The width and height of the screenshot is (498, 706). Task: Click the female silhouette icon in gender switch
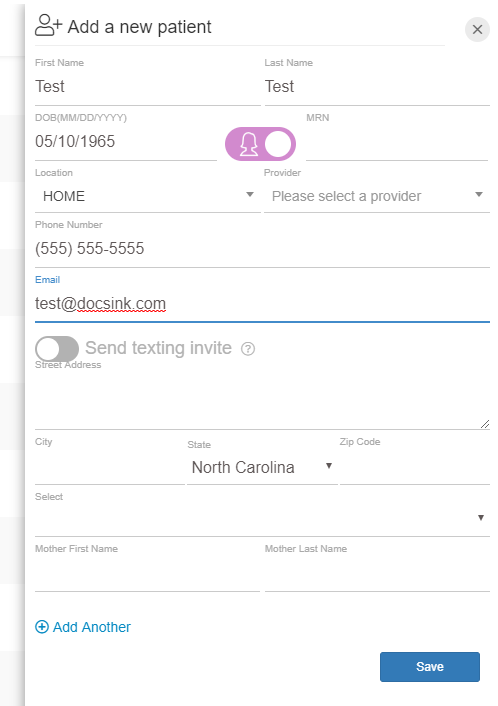click(249, 144)
